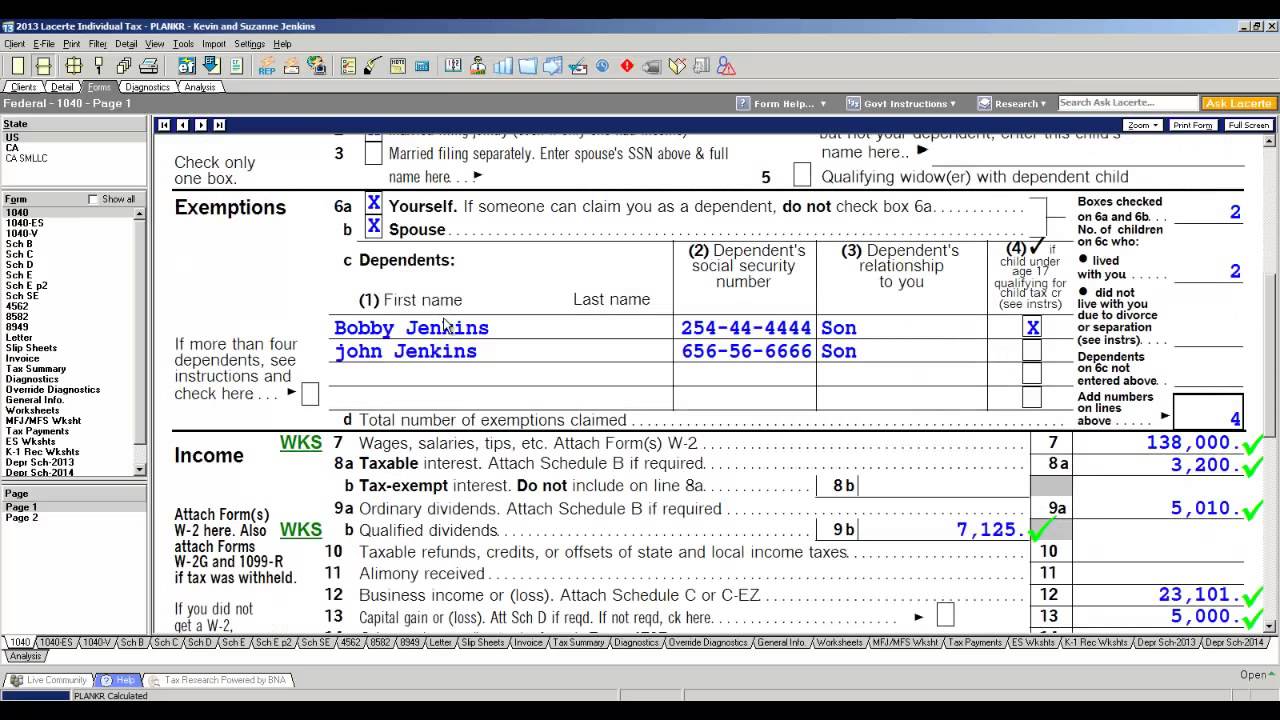Screen dimensions: 1280x720
Task: Click the checklist toolbar icon
Action: (x=348, y=66)
